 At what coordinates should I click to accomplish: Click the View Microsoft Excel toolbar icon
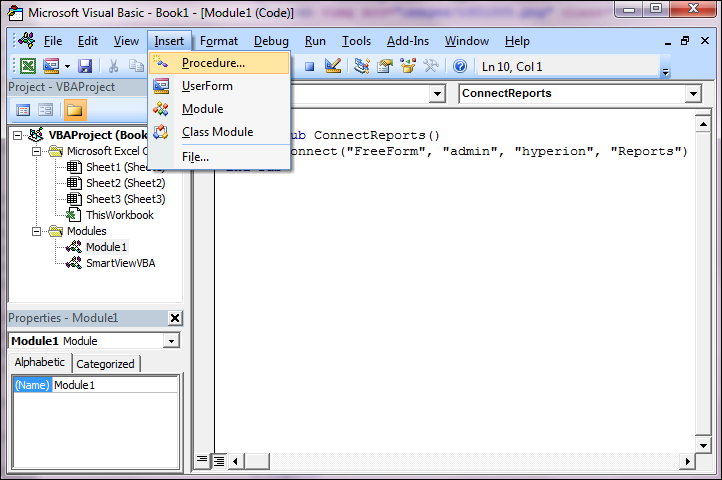coord(28,66)
